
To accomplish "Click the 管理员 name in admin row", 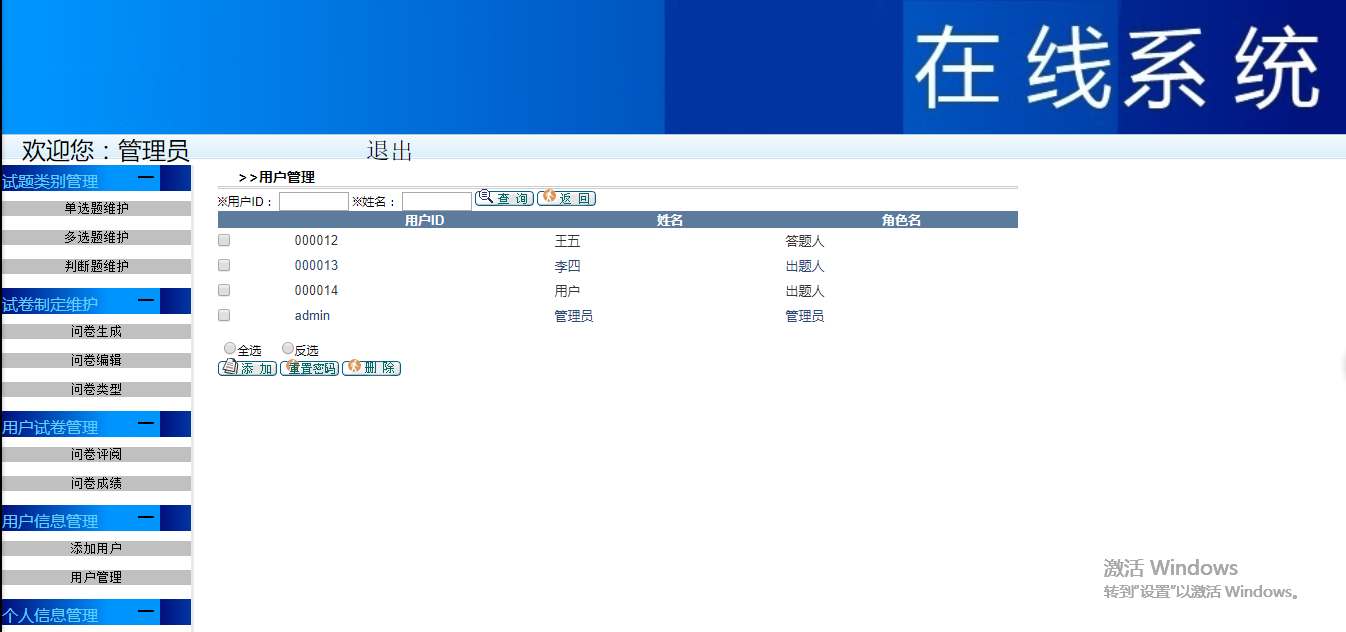I will click(574, 316).
